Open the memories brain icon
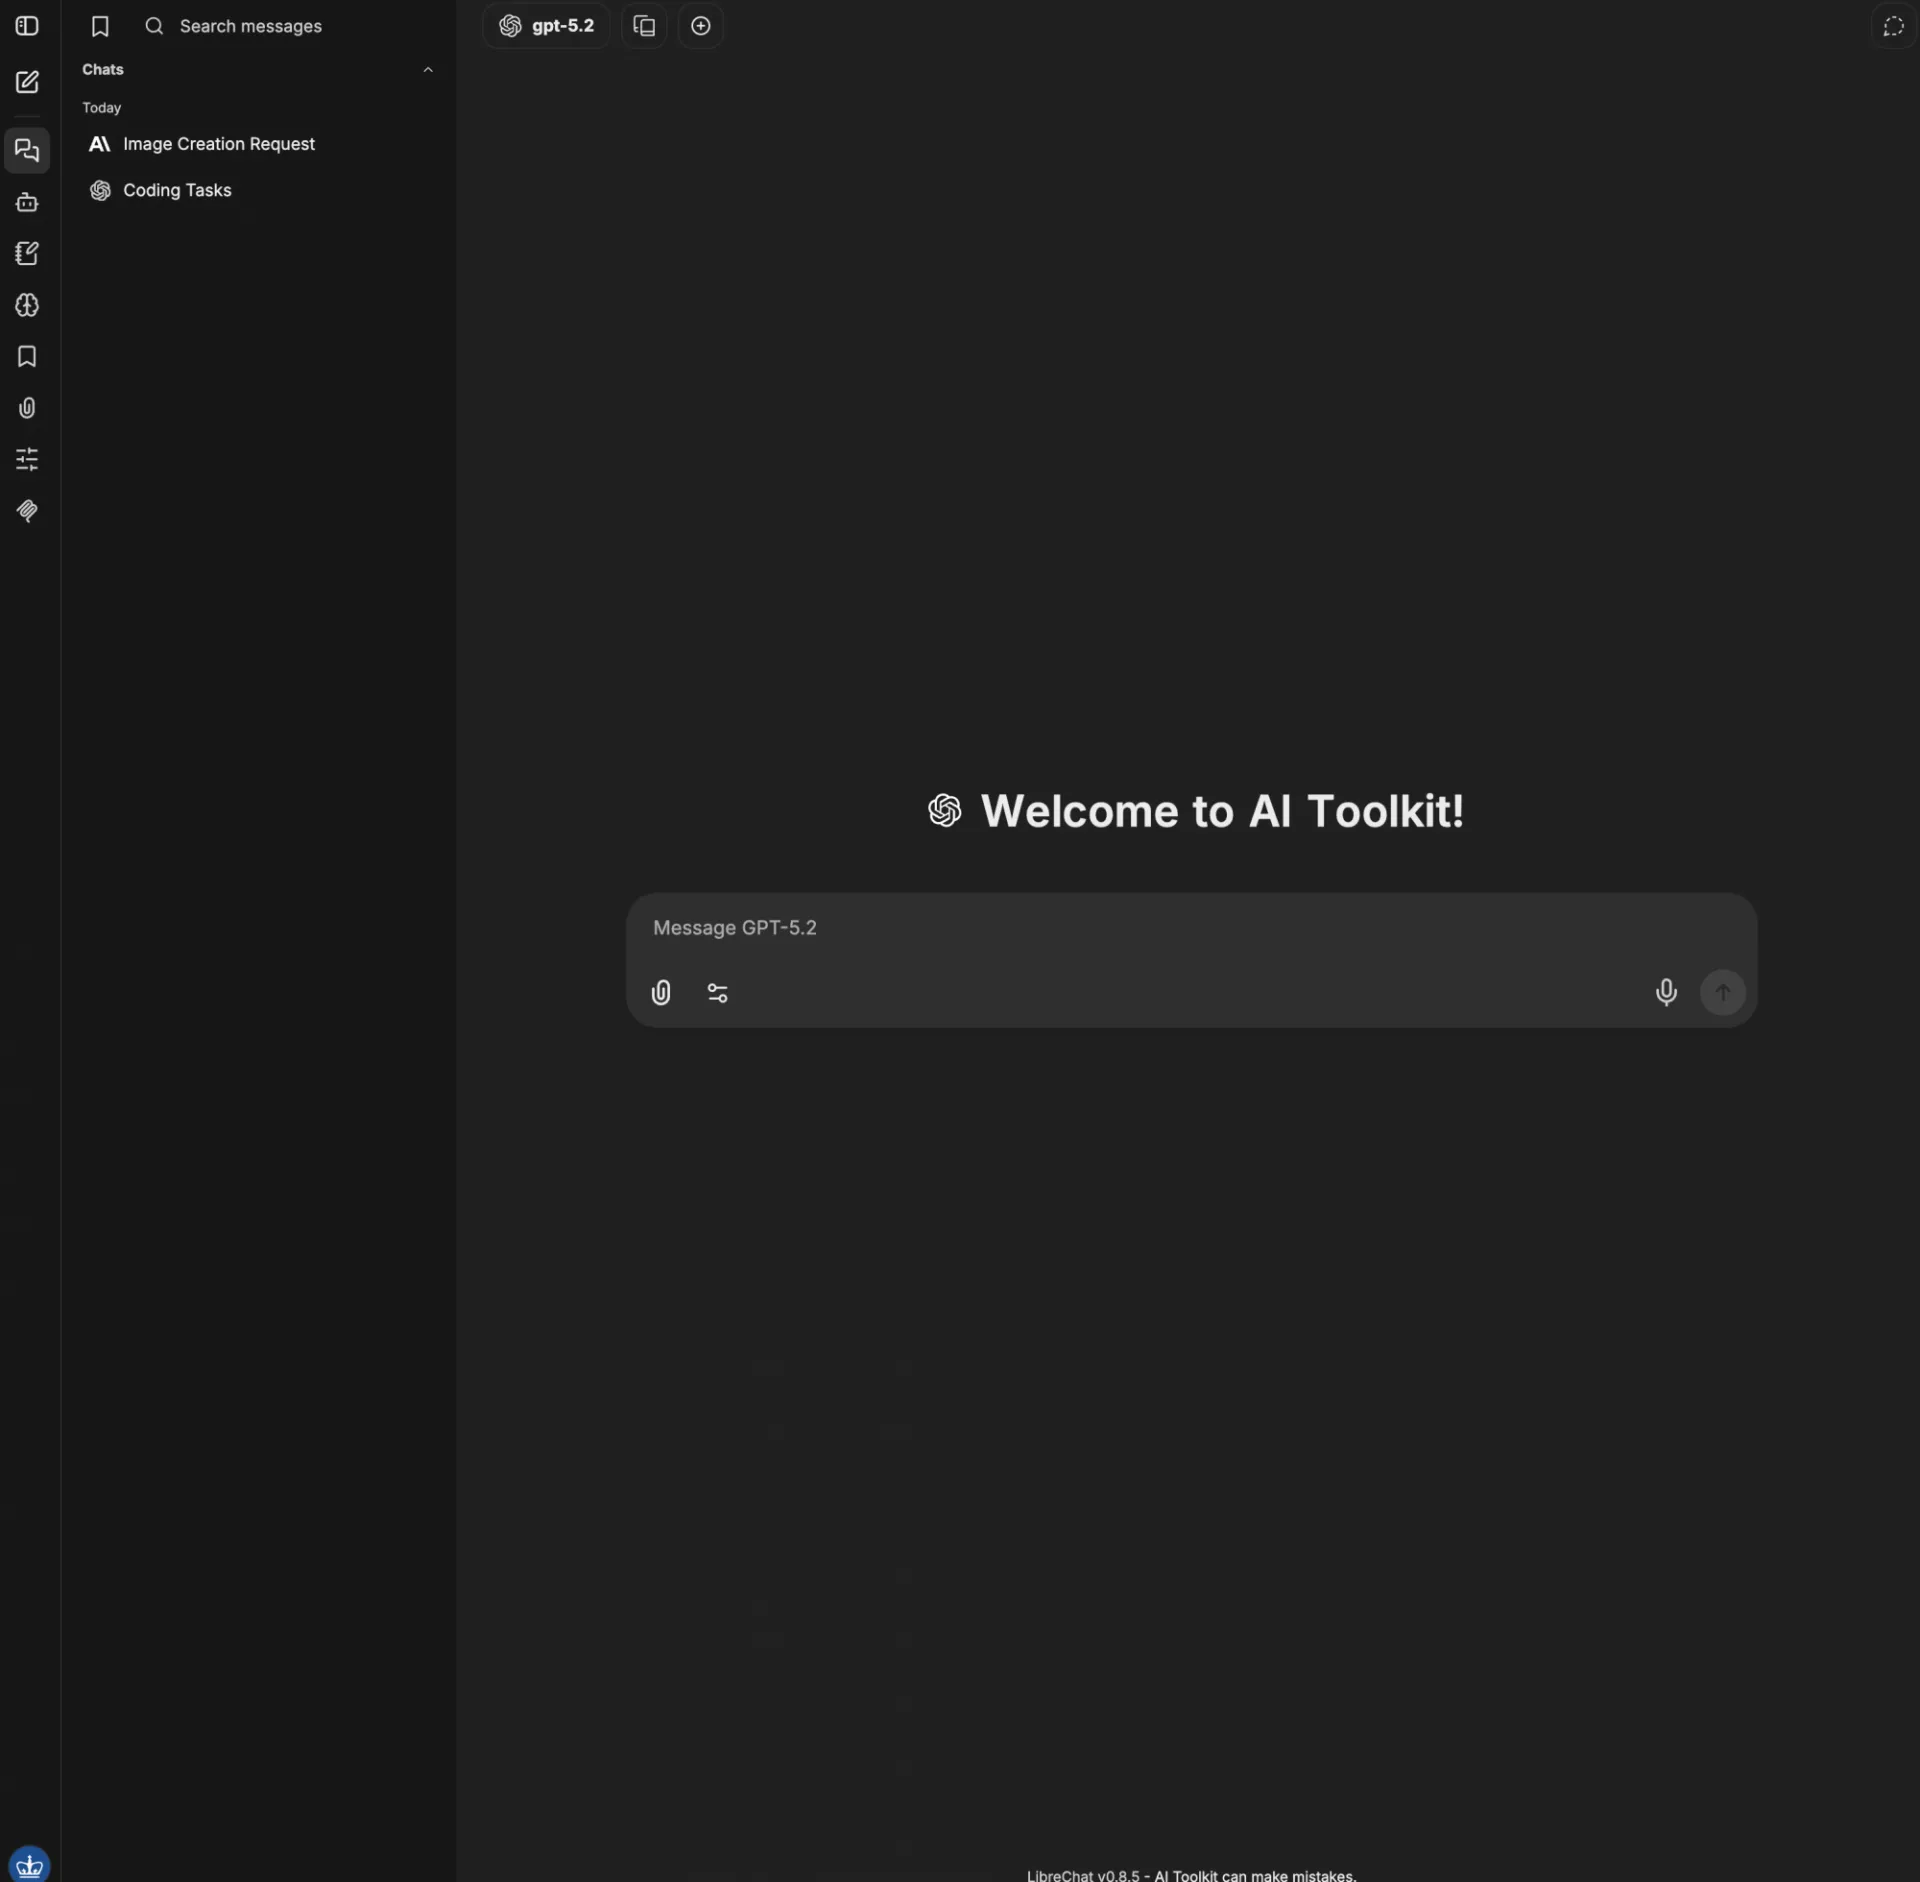This screenshot has height=1882, width=1920. 27,305
